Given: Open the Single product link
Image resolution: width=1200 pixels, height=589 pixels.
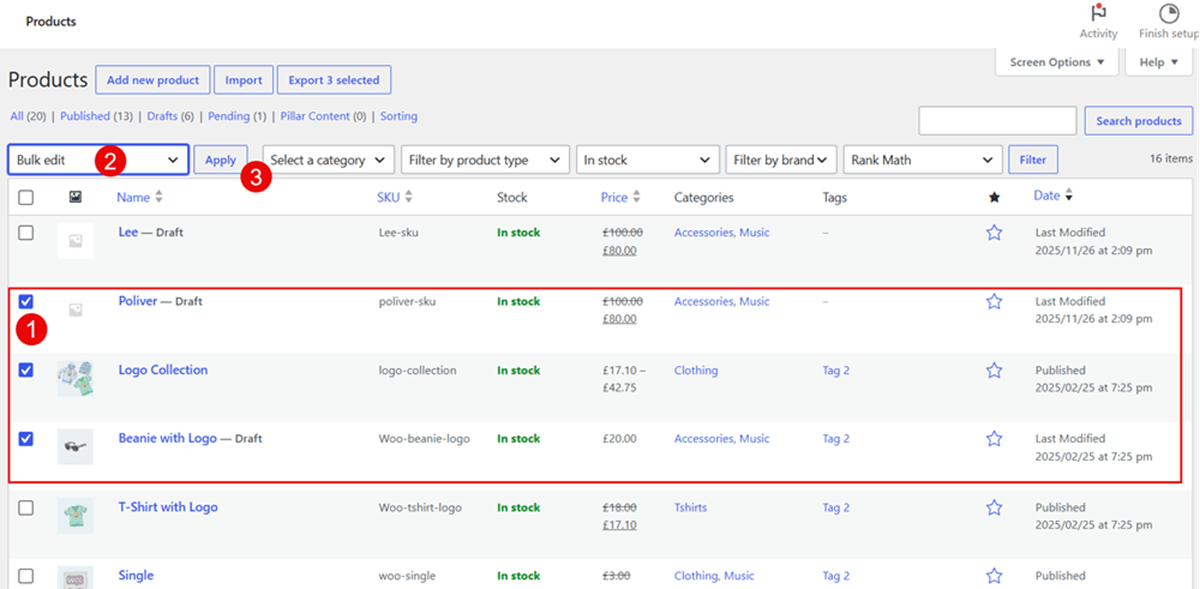Looking at the screenshot, I should (136, 575).
